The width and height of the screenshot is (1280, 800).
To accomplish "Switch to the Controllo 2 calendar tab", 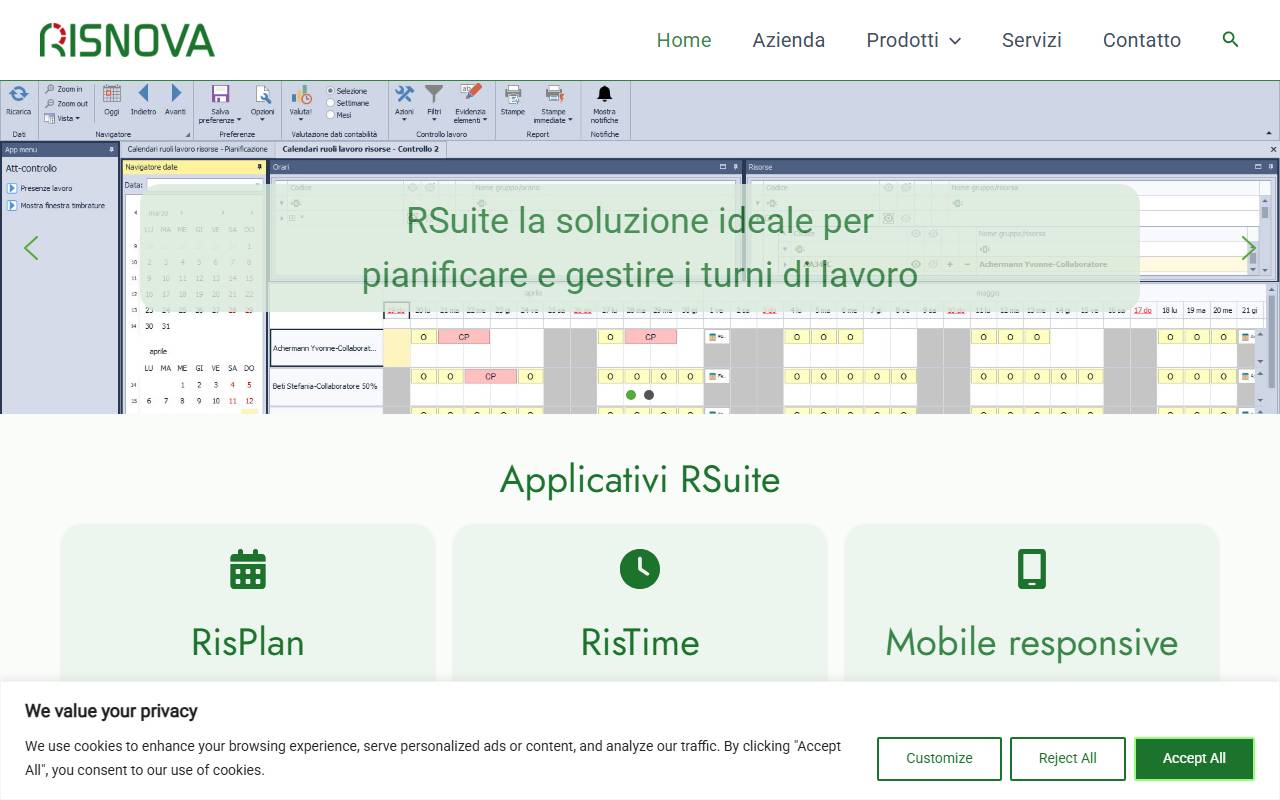I will pos(360,149).
